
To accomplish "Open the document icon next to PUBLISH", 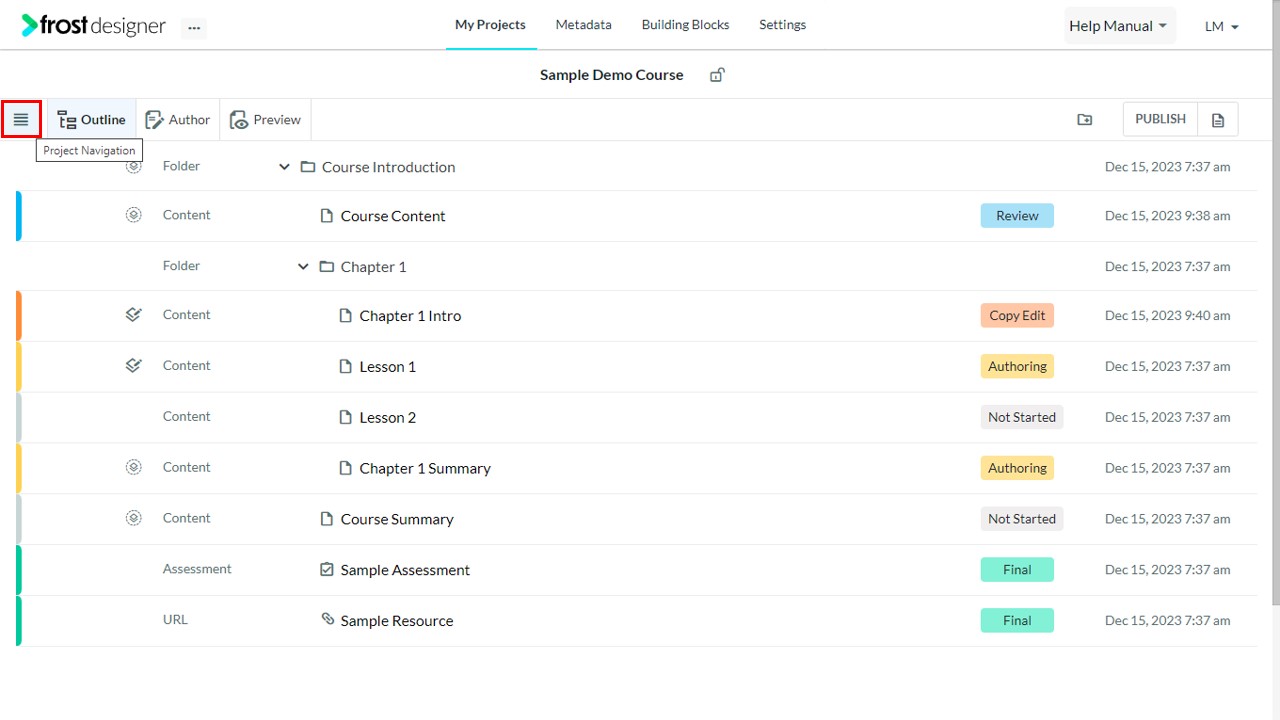I will click(1218, 120).
